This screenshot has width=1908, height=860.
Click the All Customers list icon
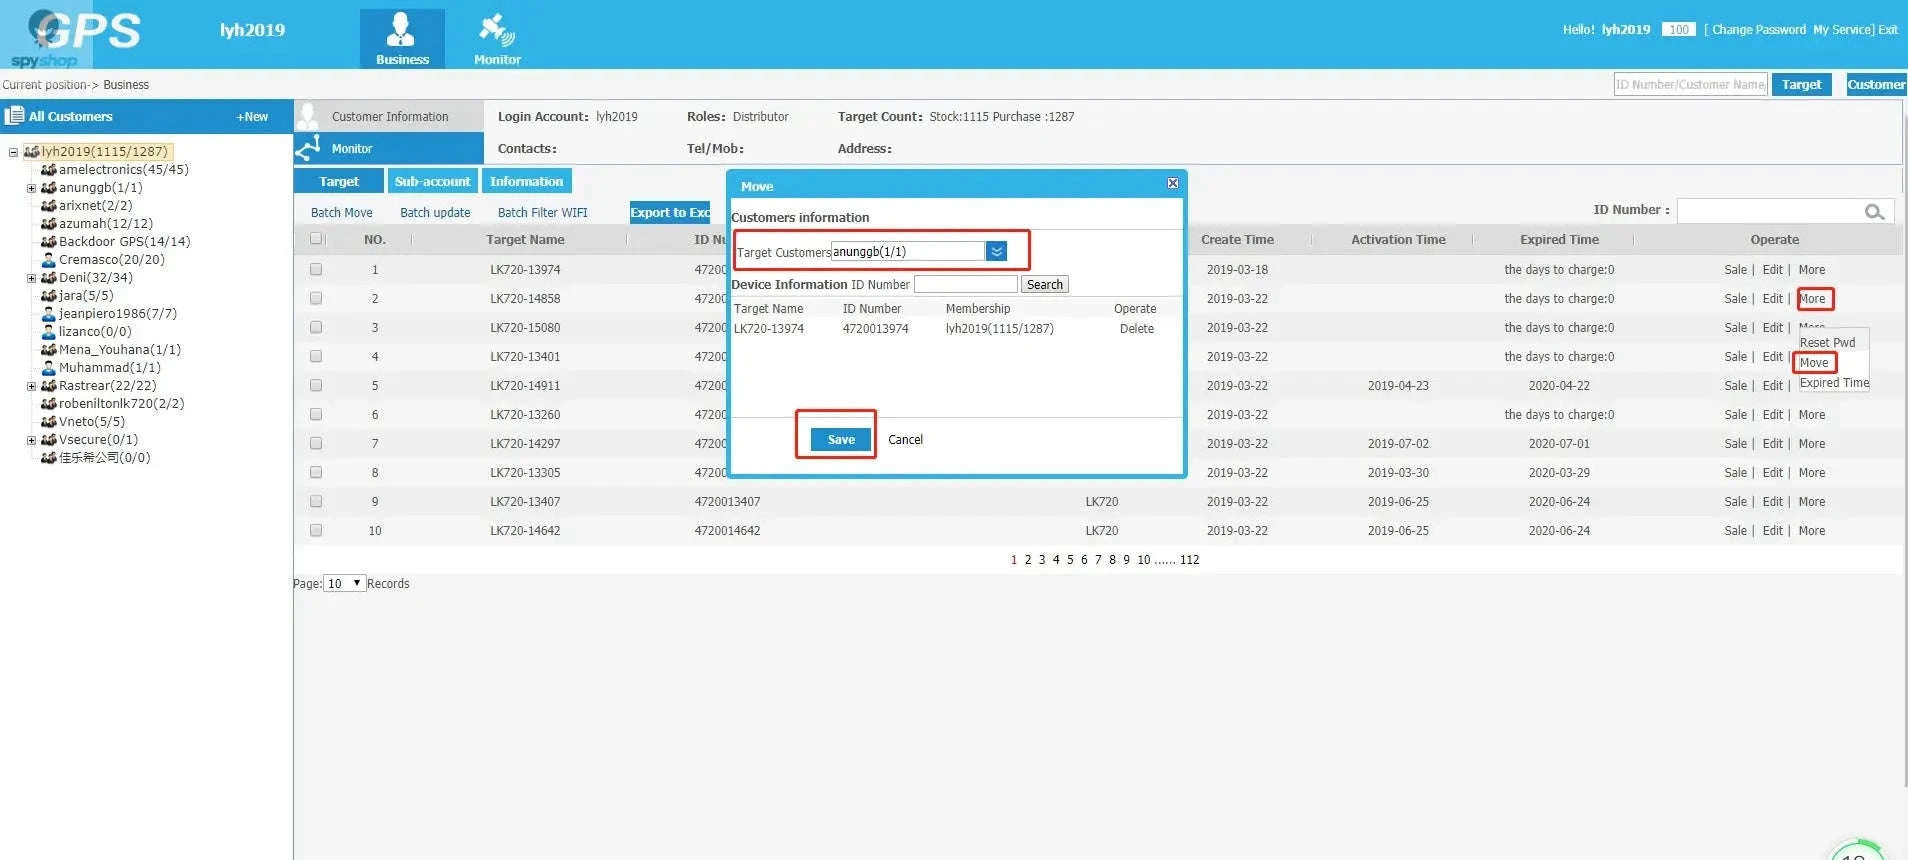click(14, 116)
